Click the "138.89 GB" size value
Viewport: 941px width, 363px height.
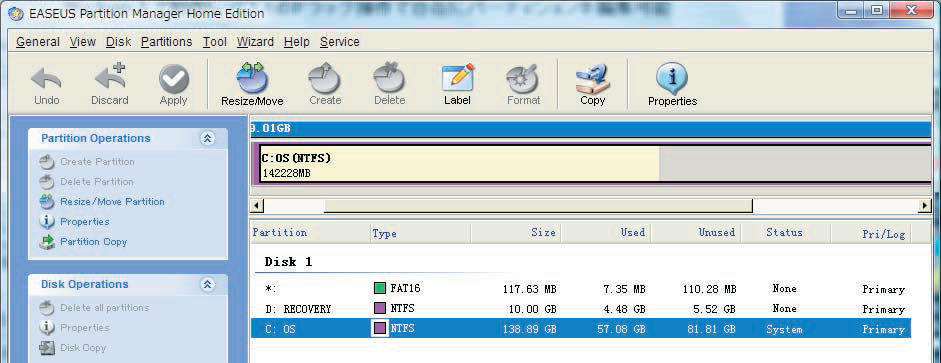[x=529, y=329]
